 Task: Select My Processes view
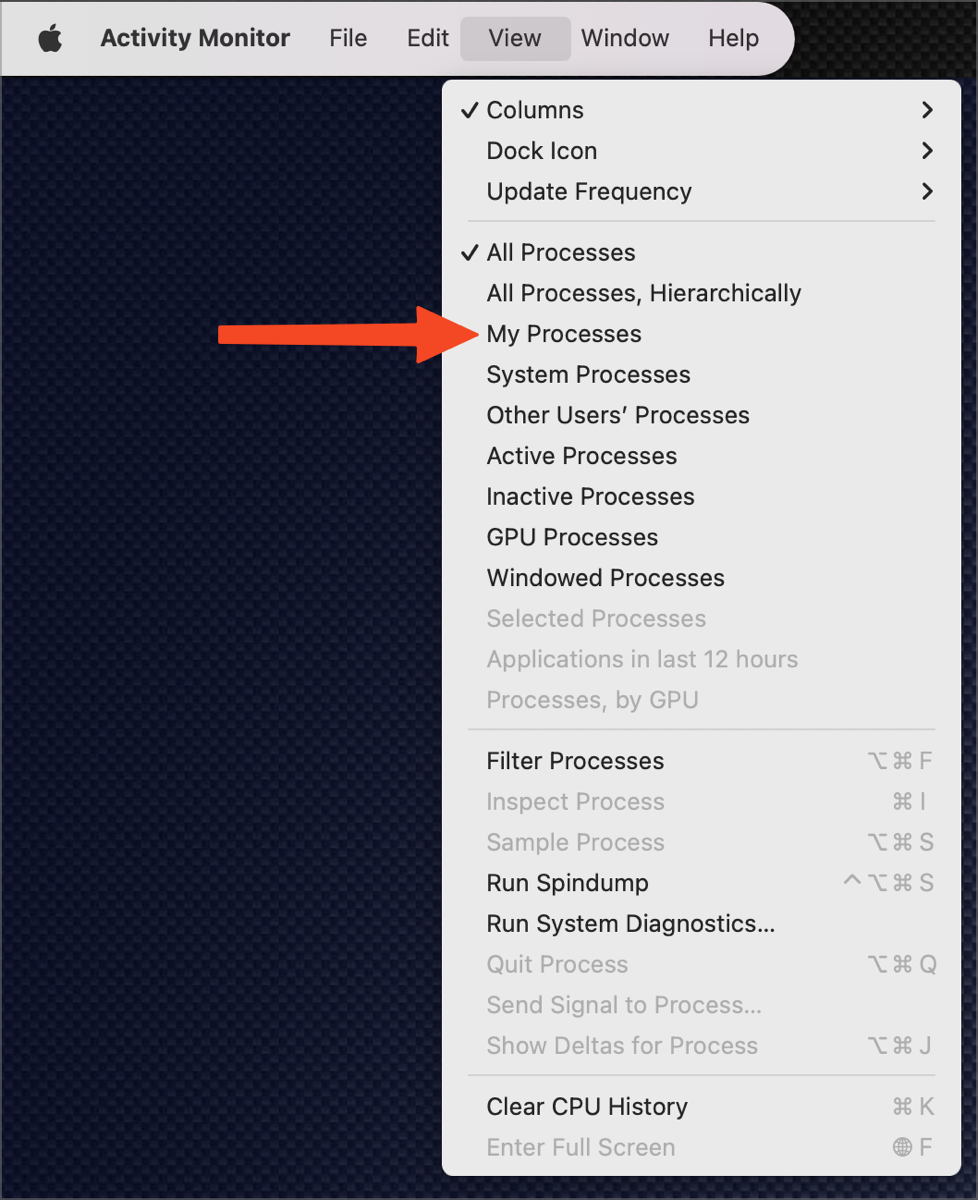point(563,333)
